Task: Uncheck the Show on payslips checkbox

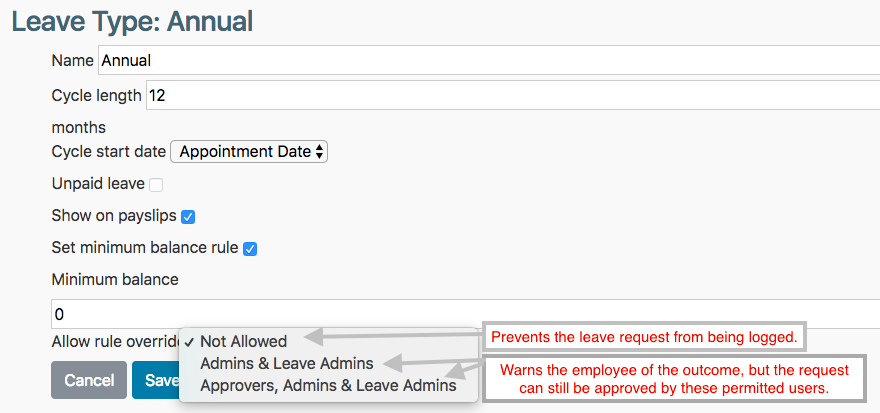Action: coord(187,216)
